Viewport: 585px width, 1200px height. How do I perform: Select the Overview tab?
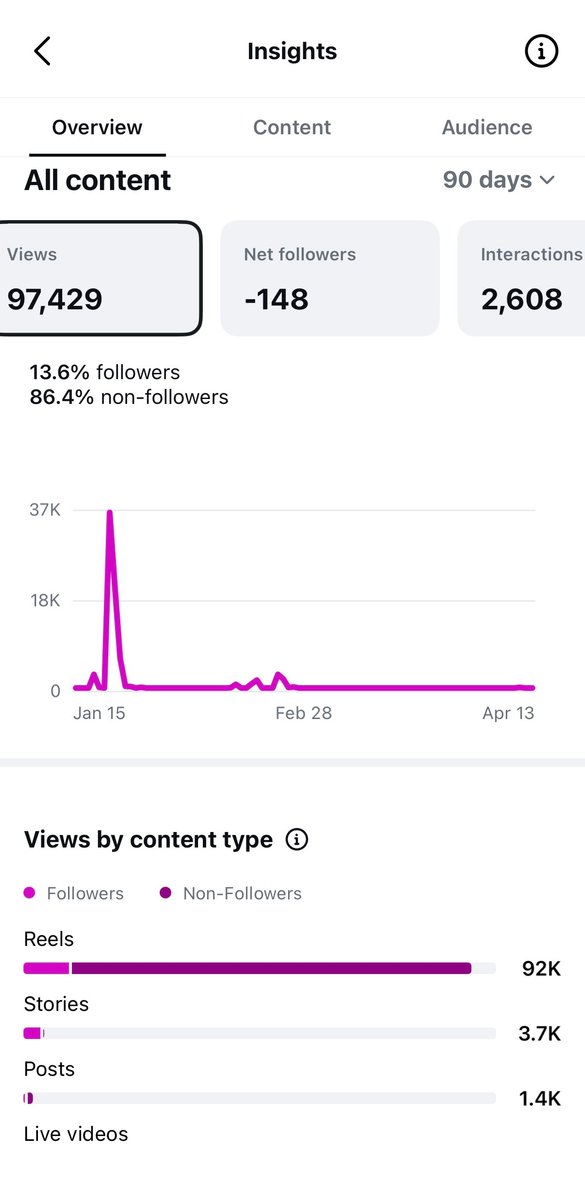96,127
